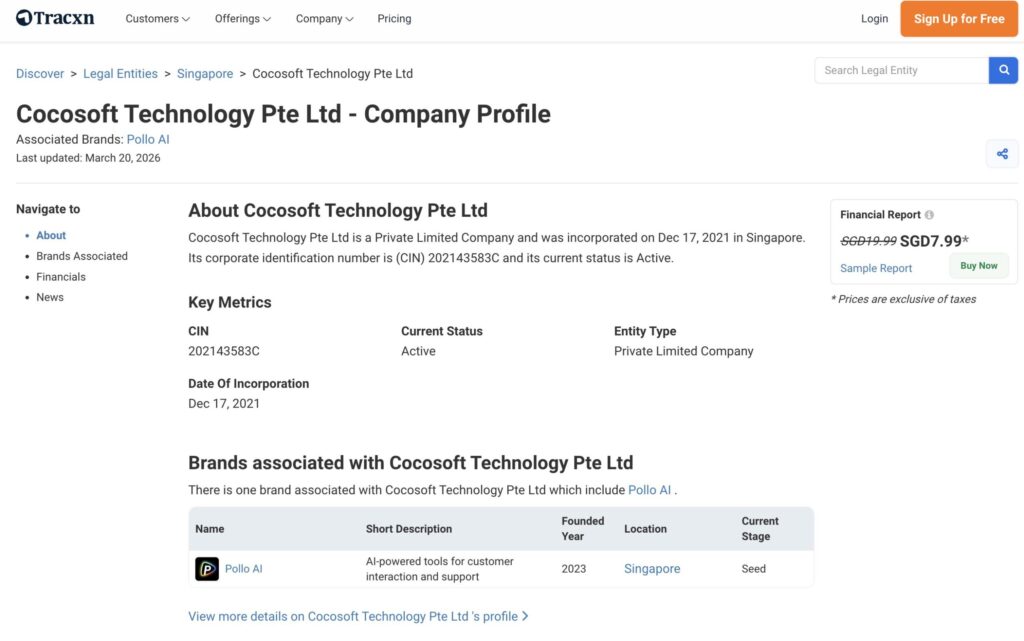Jump to News section
The image size is (1024, 641).
[x=50, y=297]
